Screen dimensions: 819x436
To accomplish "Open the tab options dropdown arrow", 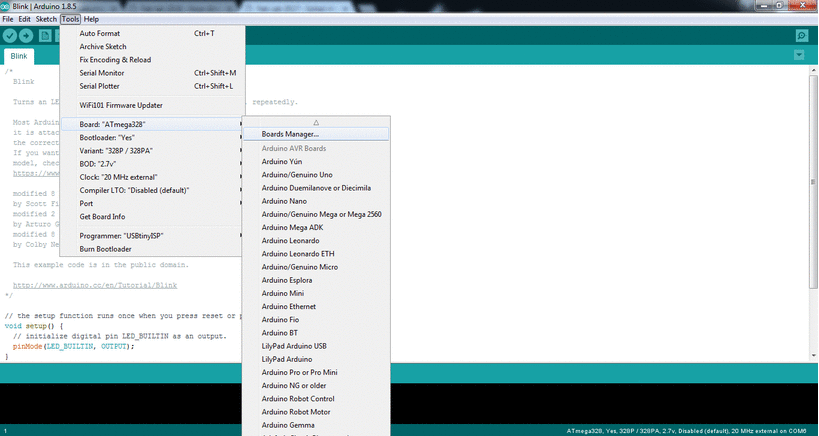I will pos(799,55).
